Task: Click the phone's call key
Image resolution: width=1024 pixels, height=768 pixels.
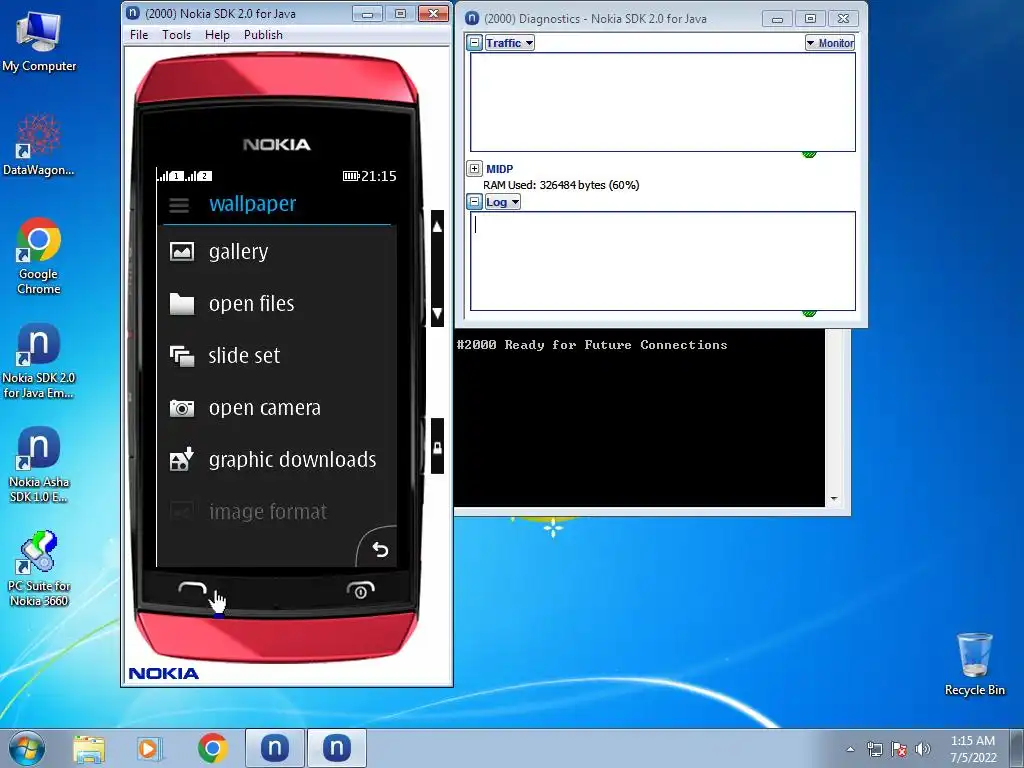Action: tap(192, 589)
